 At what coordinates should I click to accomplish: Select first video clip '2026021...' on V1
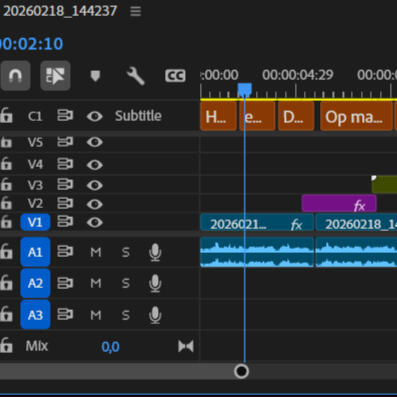click(257, 223)
